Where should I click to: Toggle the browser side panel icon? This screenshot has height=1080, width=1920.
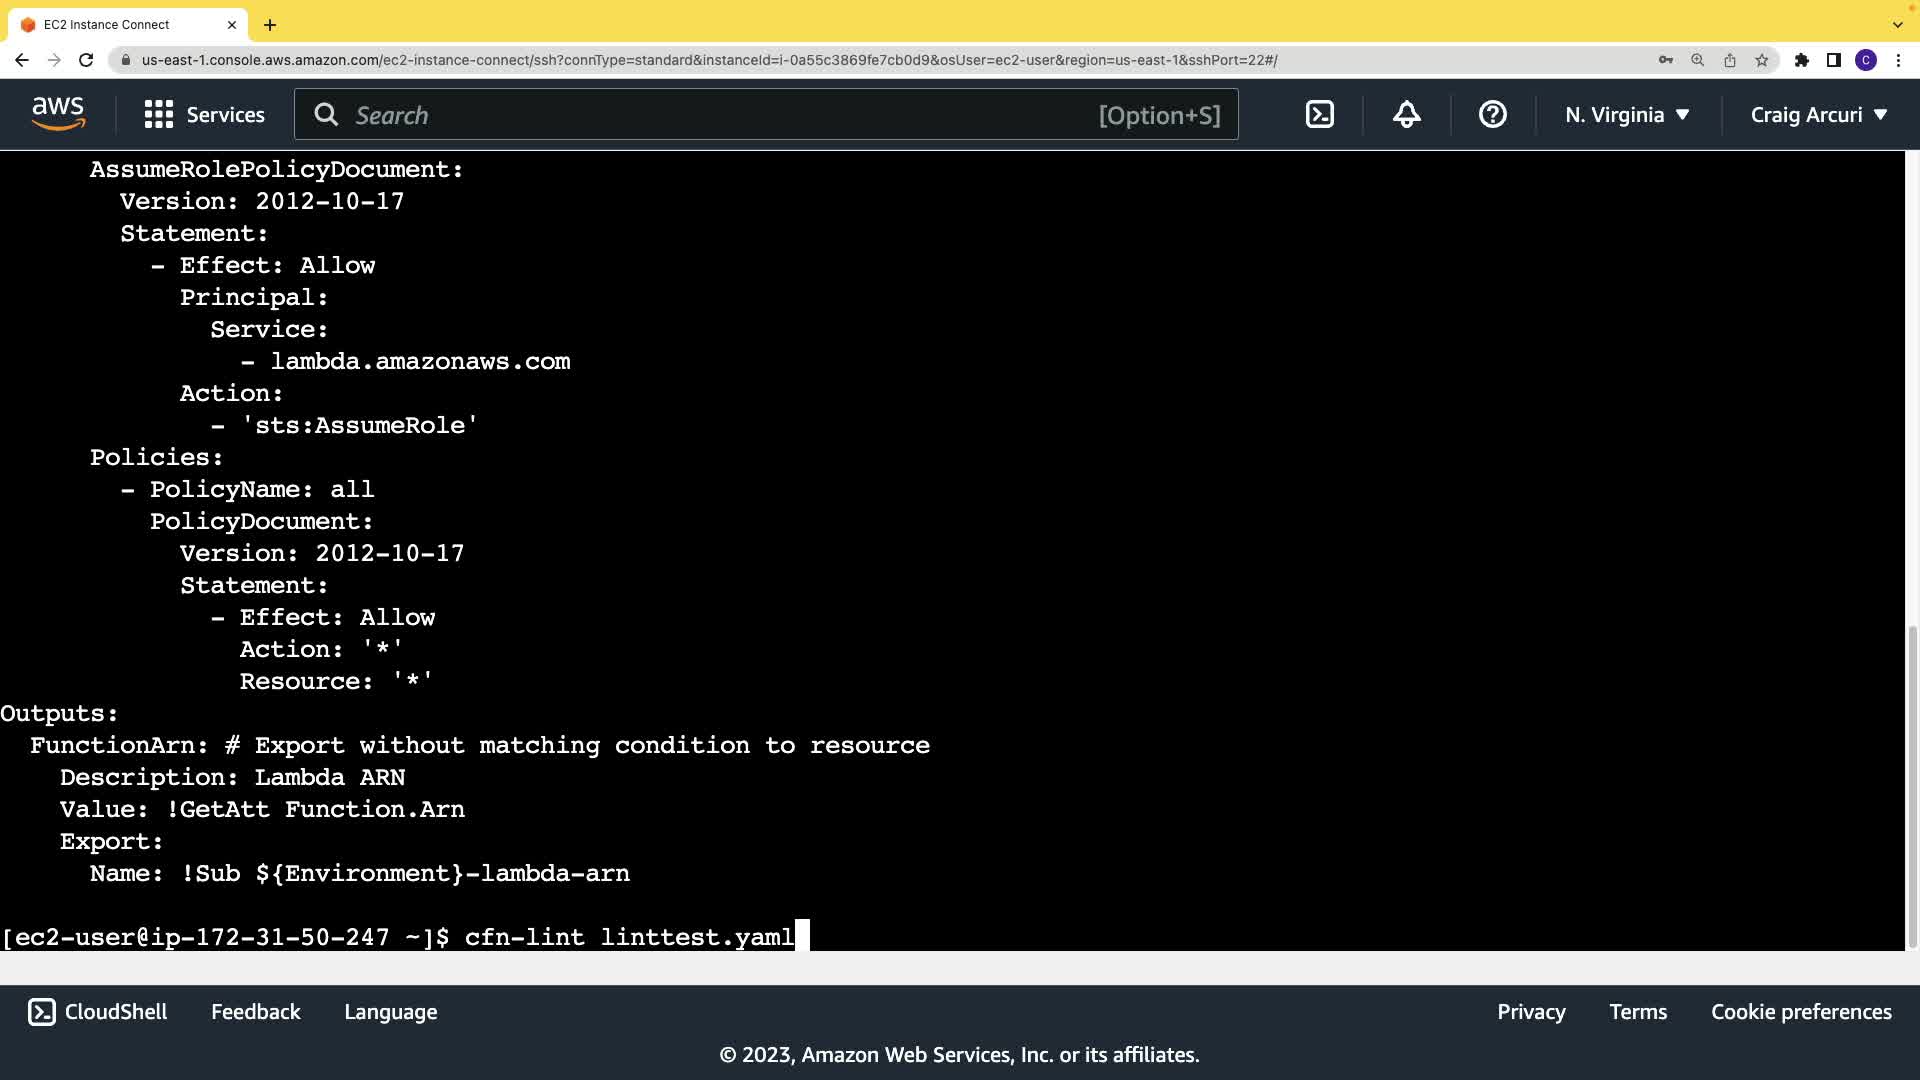1834,60
